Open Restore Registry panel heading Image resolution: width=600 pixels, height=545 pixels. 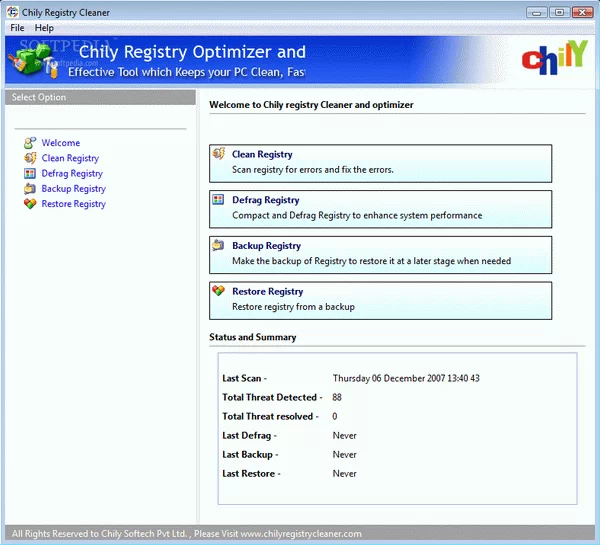coord(267,292)
